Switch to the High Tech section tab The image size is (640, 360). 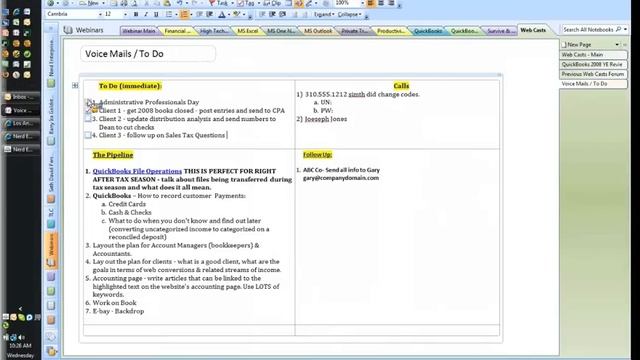214,31
